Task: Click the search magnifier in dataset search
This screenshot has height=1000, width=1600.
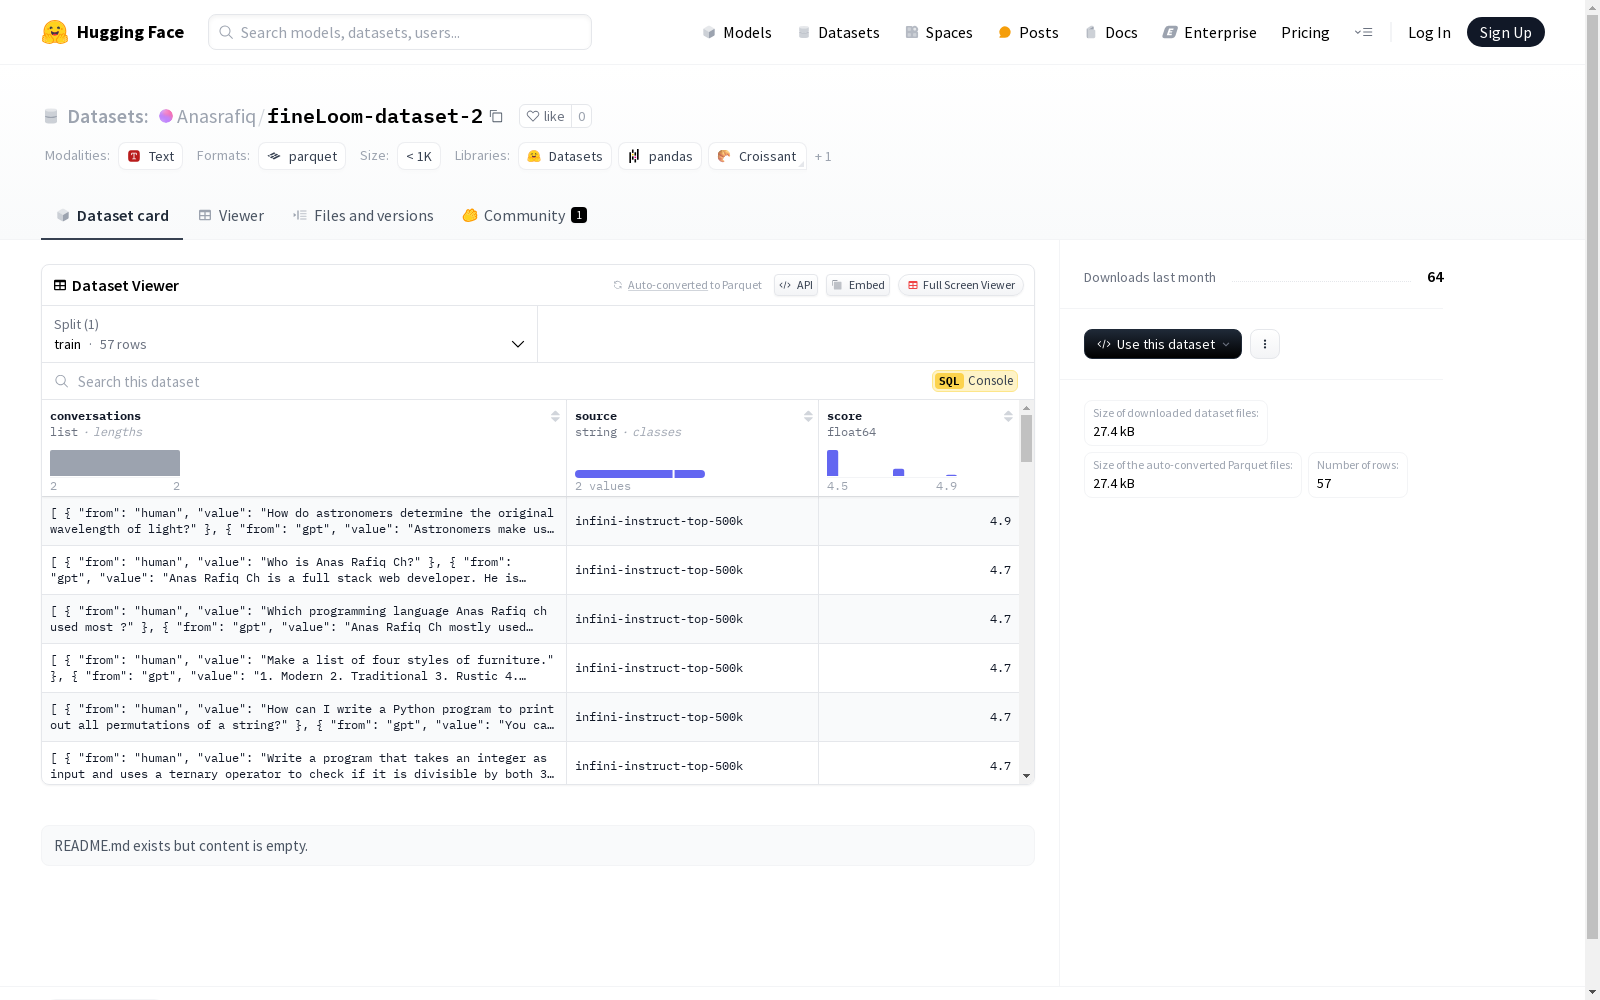Action: [62, 381]
